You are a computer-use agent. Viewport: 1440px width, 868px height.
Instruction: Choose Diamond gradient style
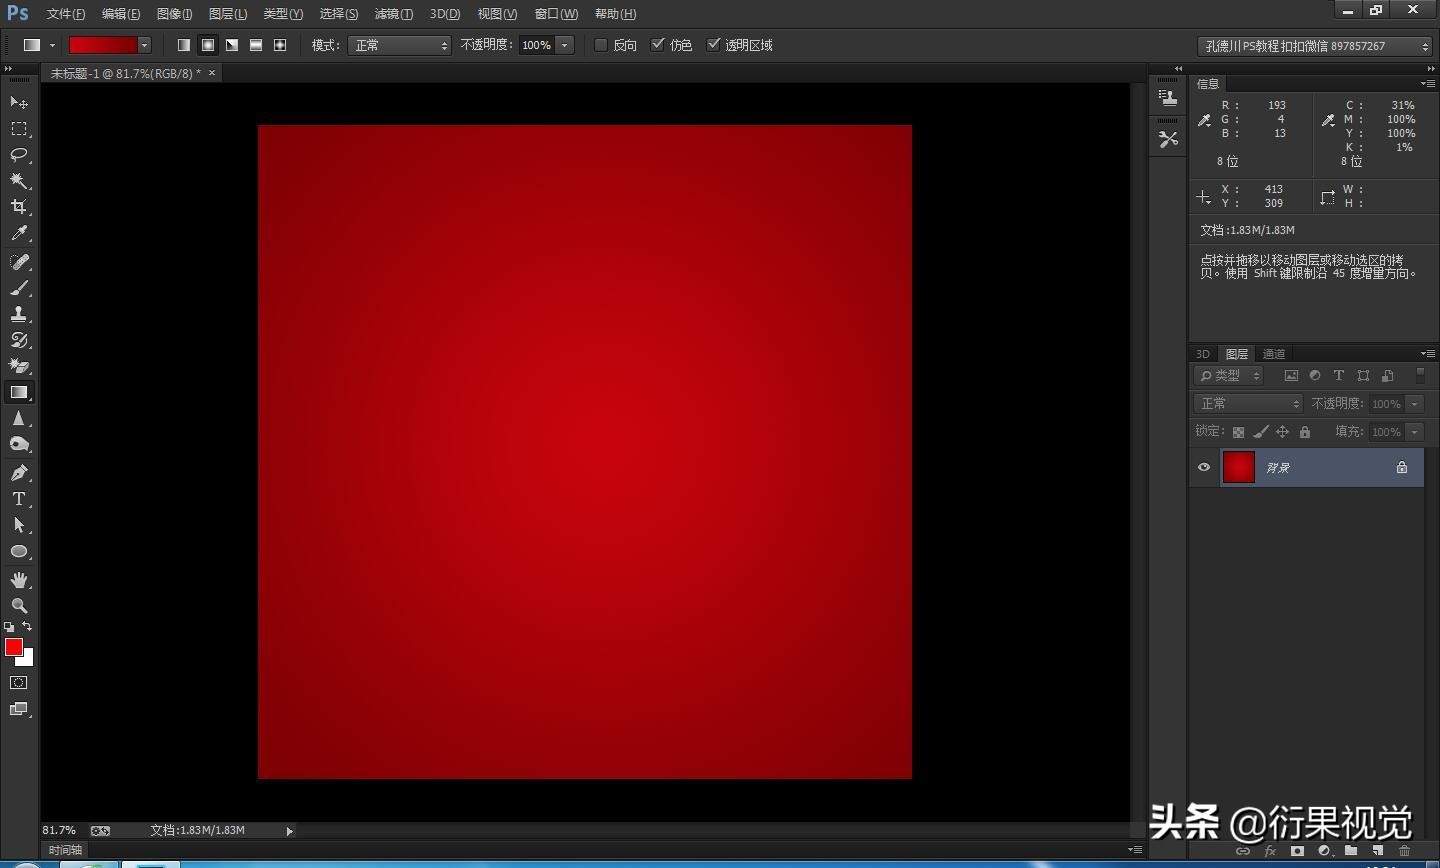pyautogui.click(x=280, y=45)
